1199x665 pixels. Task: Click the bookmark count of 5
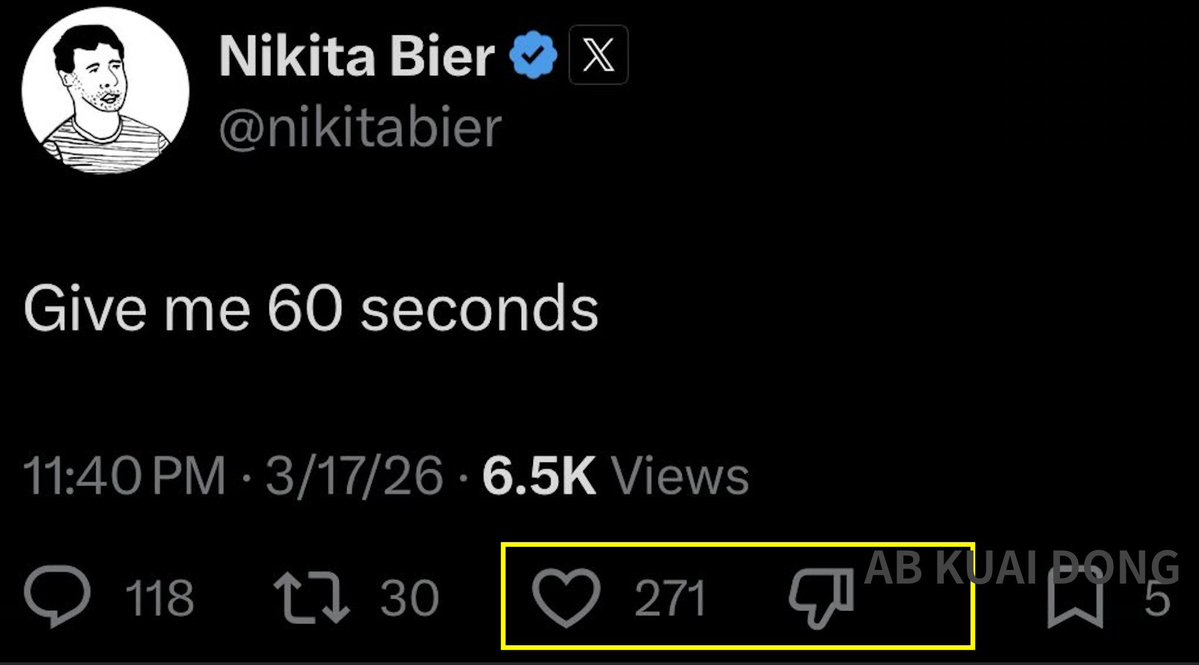pos(1157,599)
